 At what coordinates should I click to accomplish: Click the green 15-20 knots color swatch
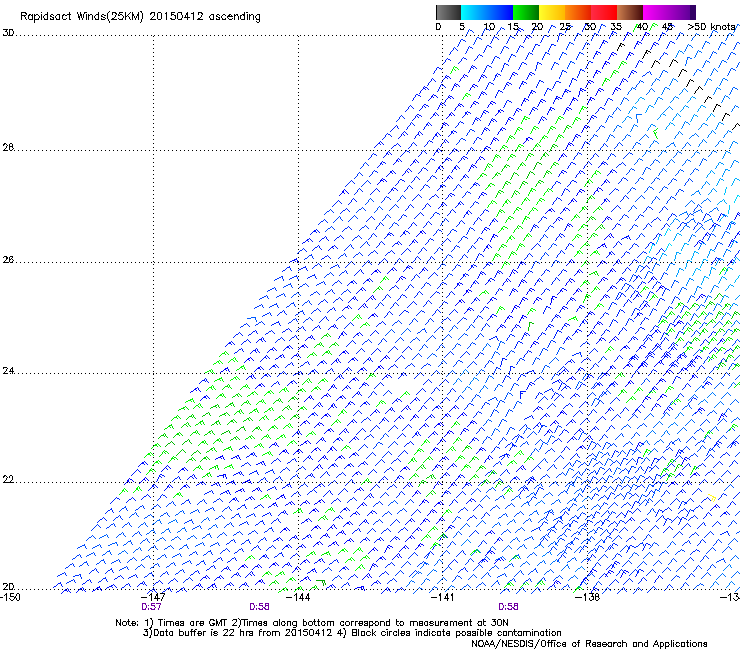[x=526, y=12]
